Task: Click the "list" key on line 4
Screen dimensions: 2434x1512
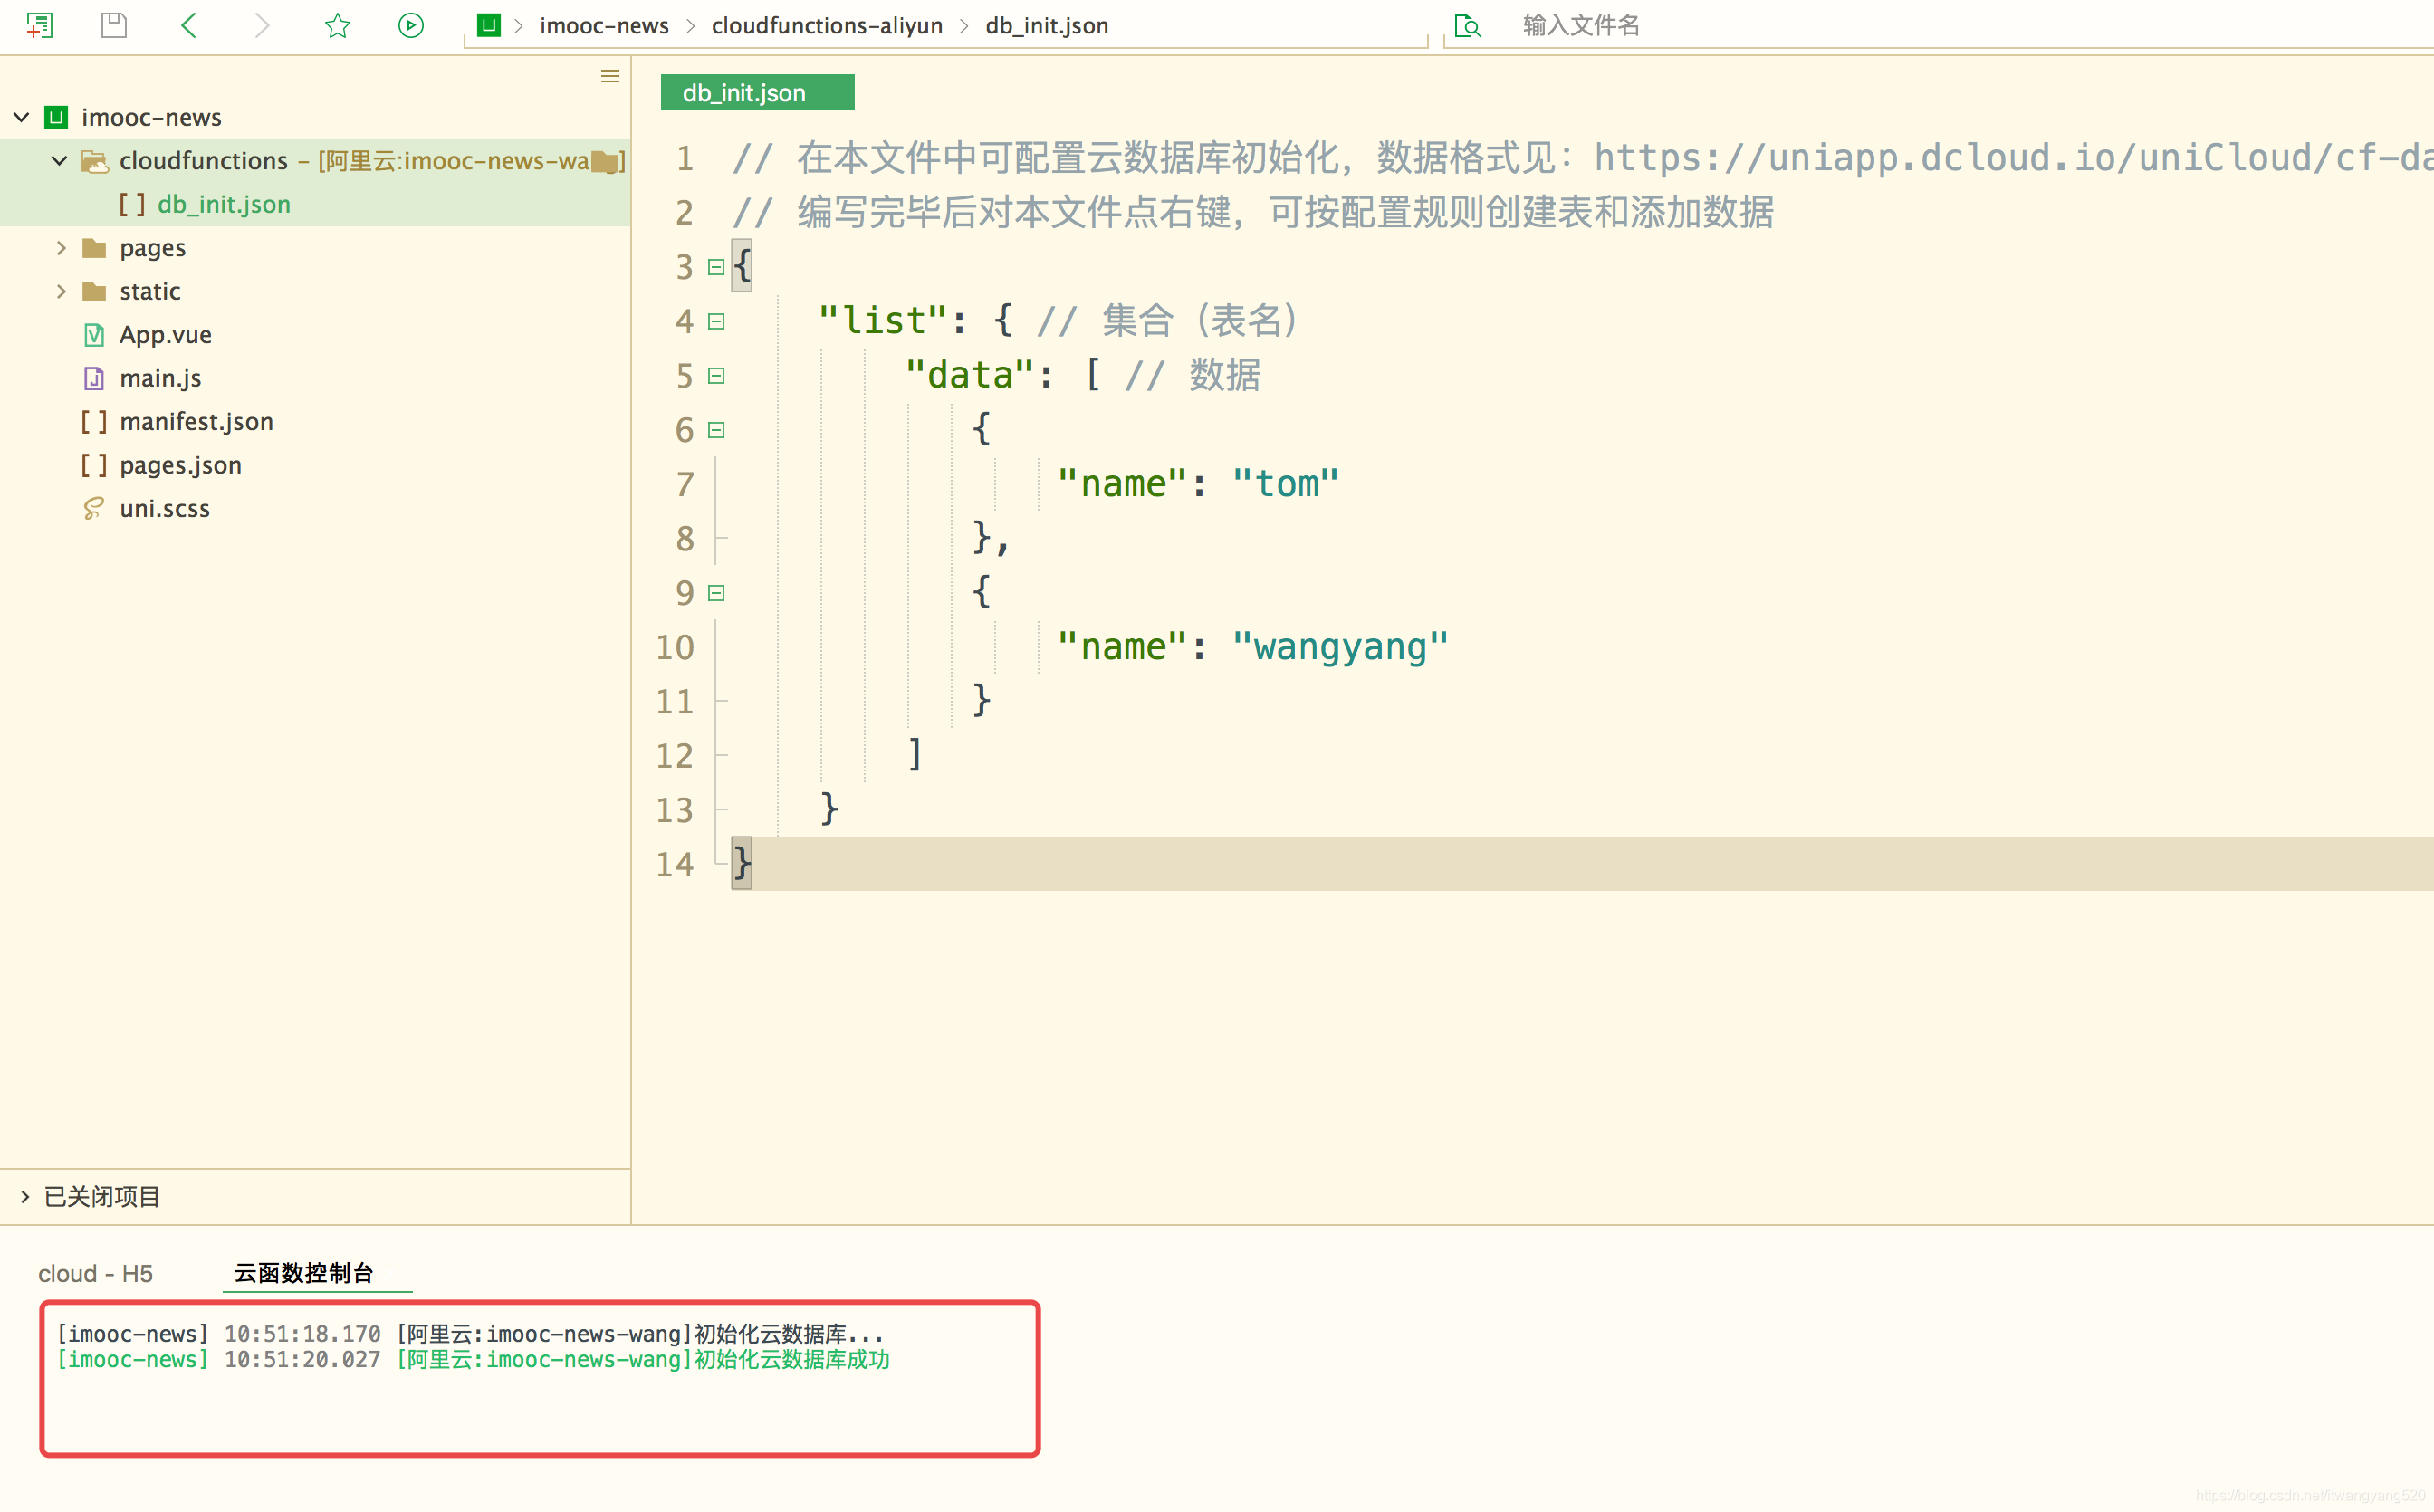Action: tap(883, 321)
